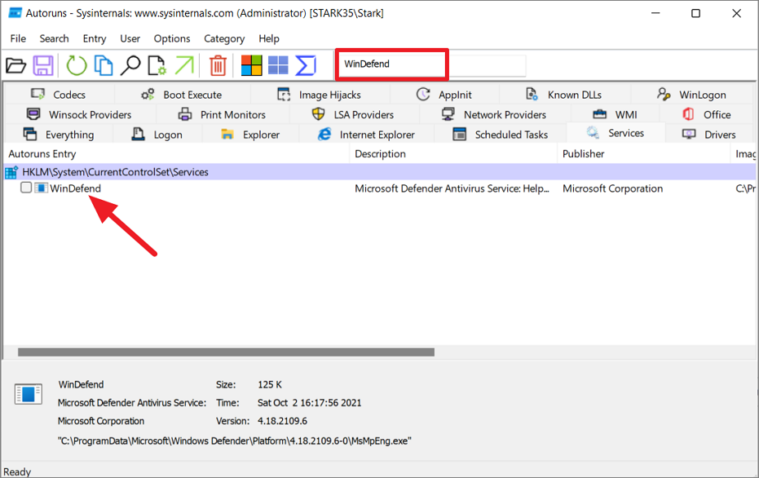Click the Microsoft Corporation publisher cell
The width and height of the screenshot is (759, 478).
tap(612, 188)
